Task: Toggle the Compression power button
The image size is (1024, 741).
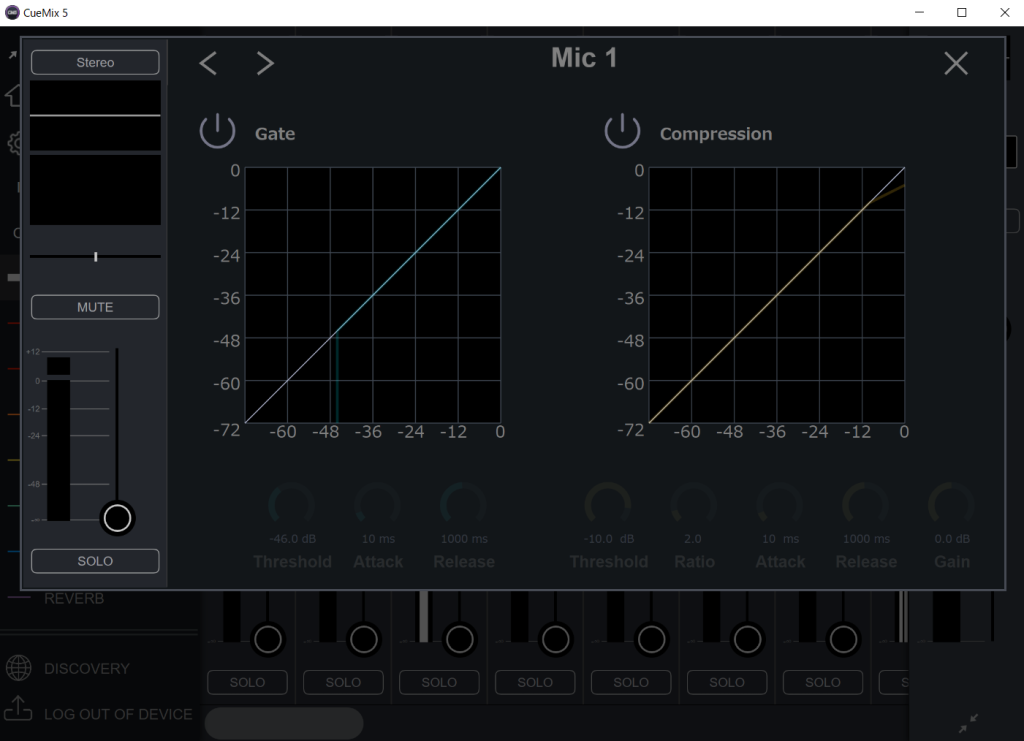Action: [621, 132]
